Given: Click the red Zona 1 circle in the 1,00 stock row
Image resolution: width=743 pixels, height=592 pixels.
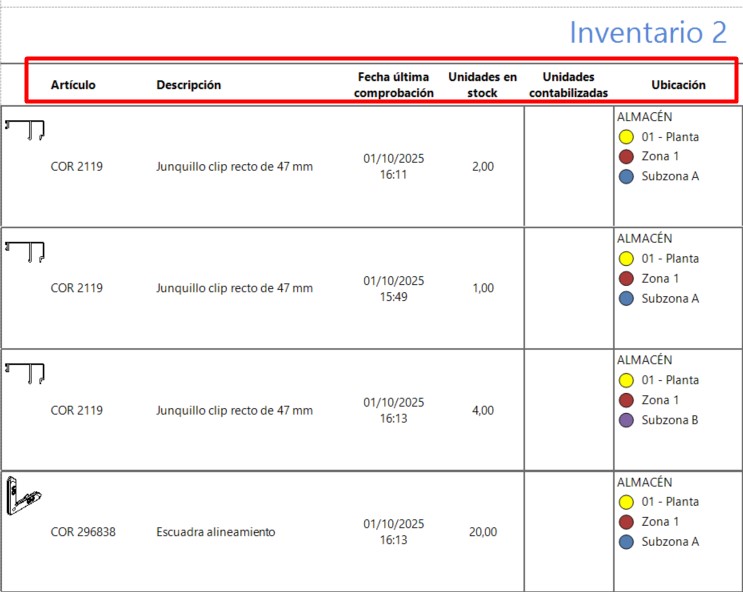Looking at the screenshot, I should pos(626,279).
